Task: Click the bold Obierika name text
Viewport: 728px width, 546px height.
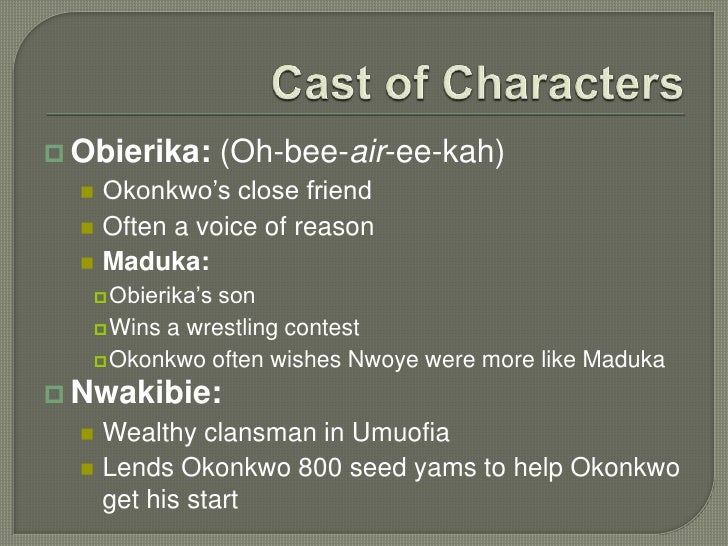Action: click(x=141, y=151)
